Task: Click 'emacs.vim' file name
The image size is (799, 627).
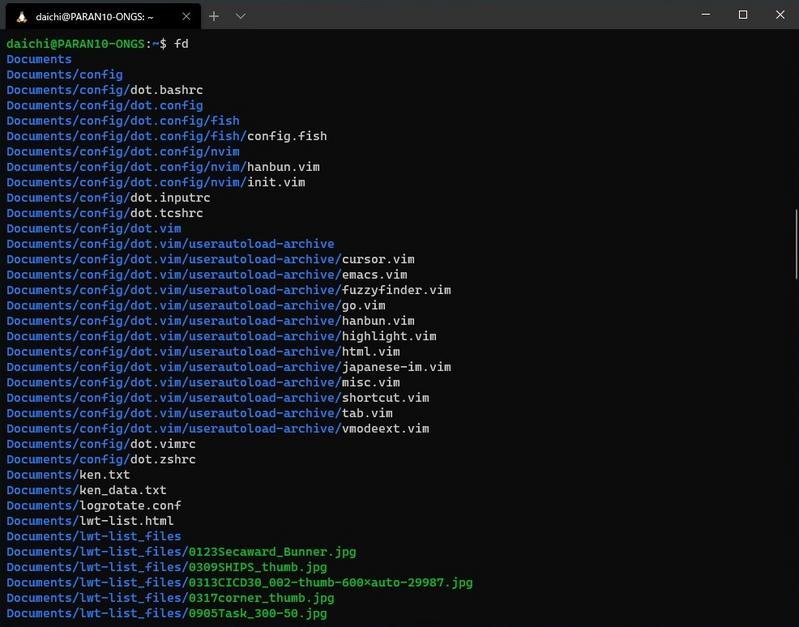Action: coord(375,275)
